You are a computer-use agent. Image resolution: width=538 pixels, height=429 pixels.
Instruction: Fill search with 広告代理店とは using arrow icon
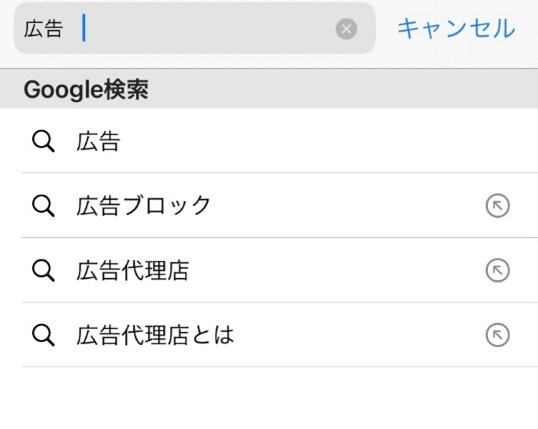click(498, 335)
